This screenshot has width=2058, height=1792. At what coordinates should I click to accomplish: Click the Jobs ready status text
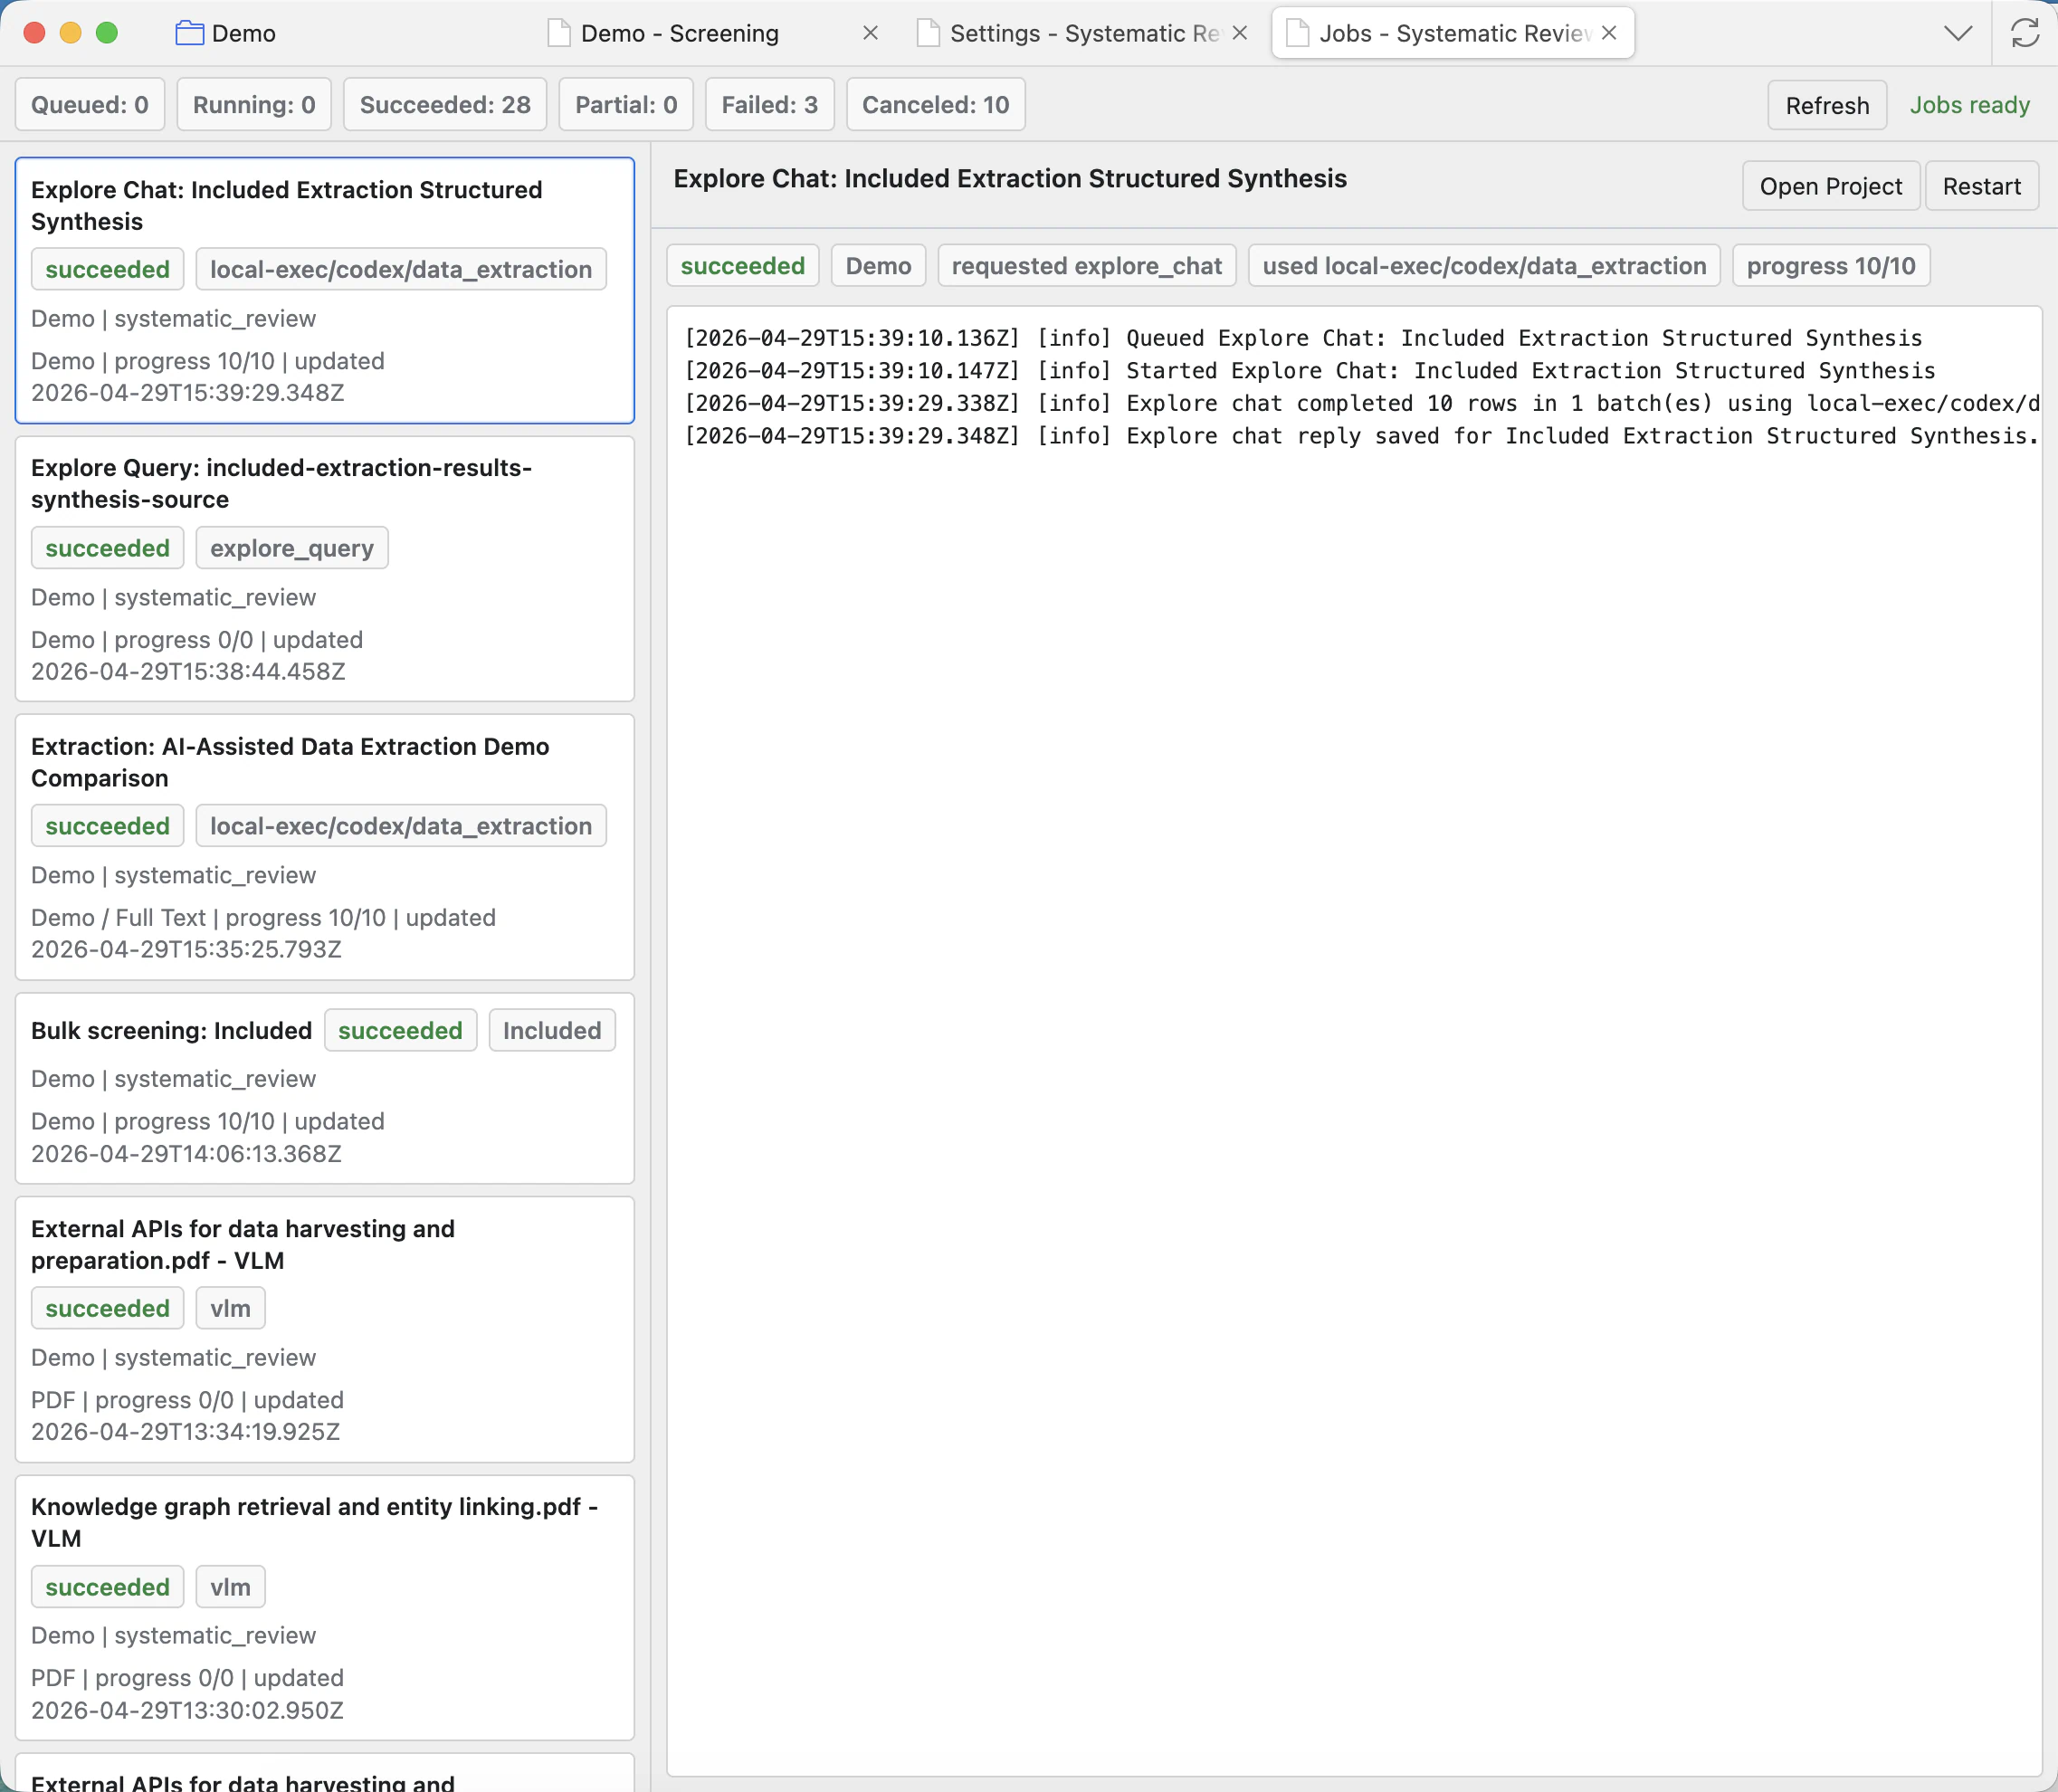(1969, 105)
